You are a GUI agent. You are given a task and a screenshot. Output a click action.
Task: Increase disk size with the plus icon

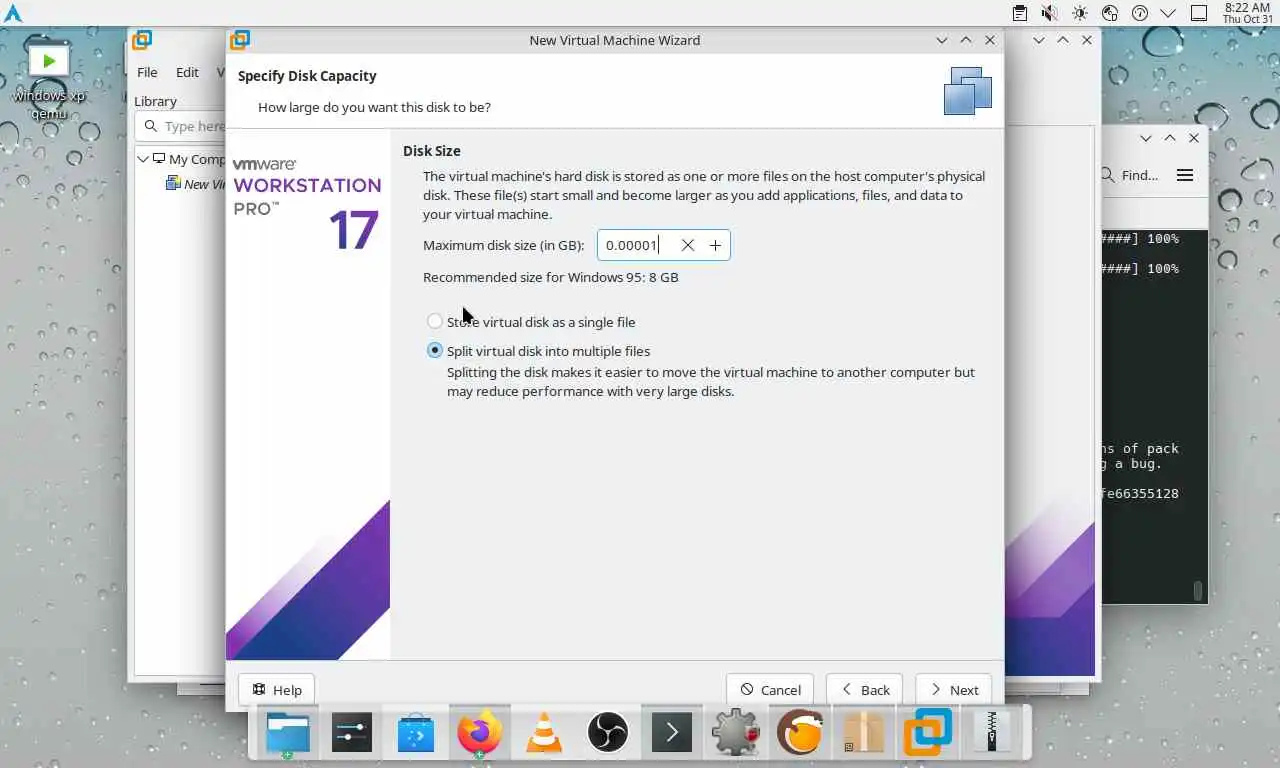click(715, 245)
